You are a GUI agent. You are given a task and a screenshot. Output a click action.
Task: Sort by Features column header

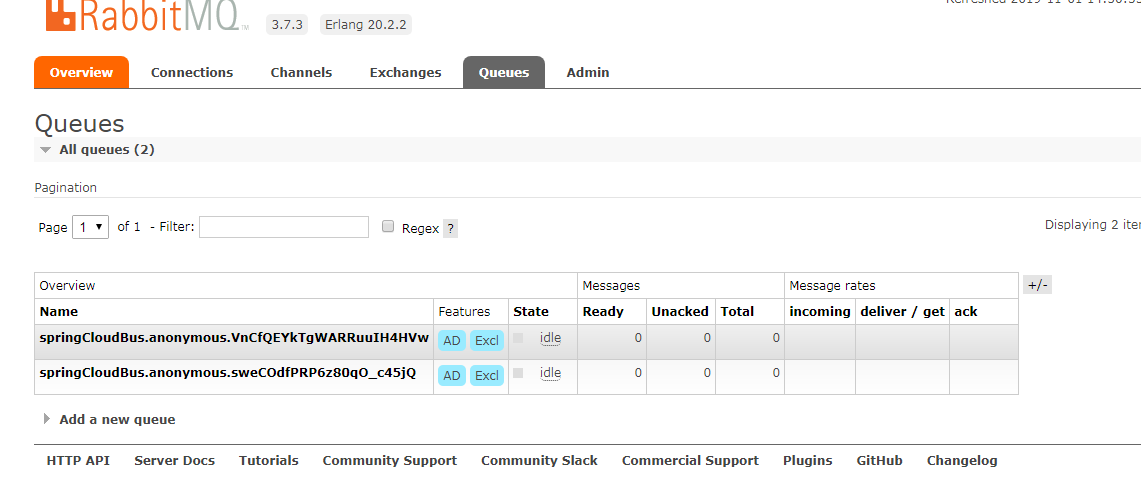click(464, 311)
